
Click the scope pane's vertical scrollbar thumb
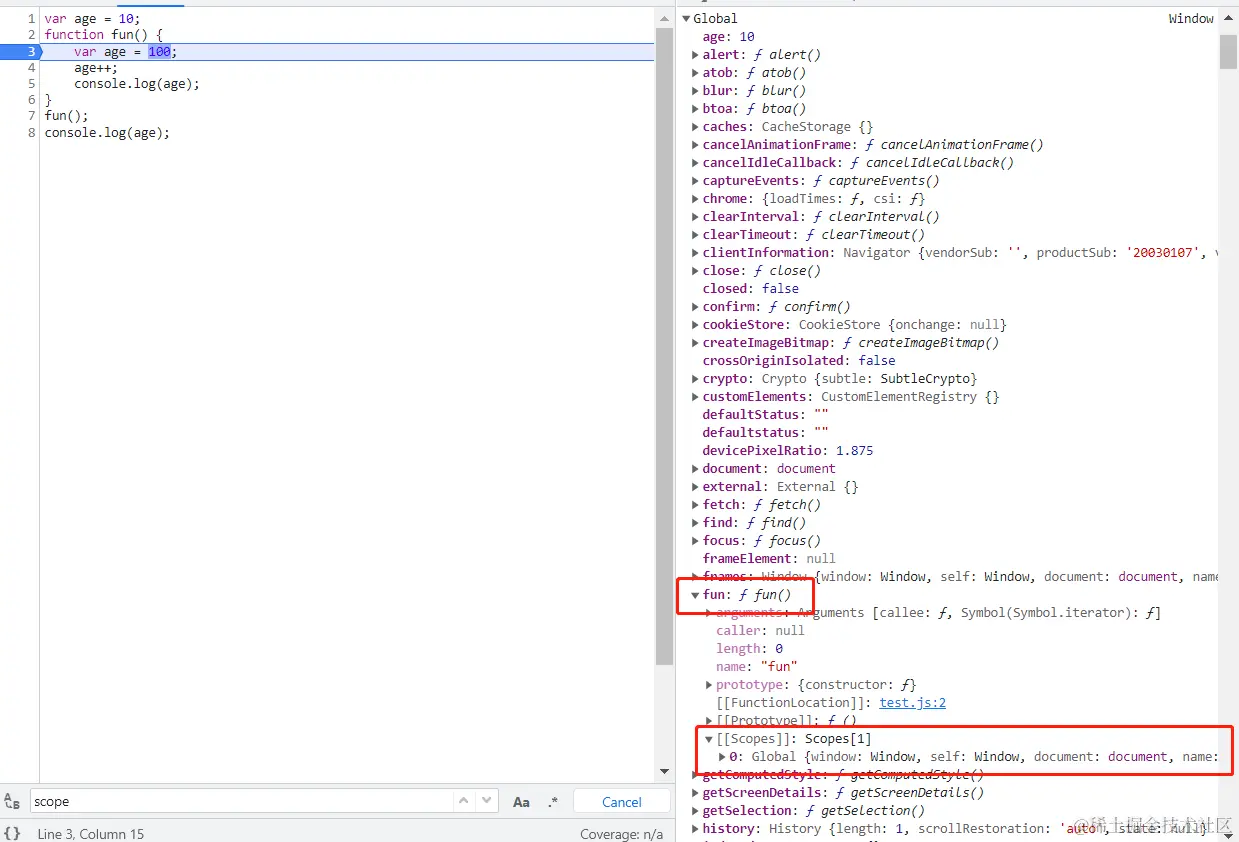pyautogui.click(x=1228, y=50)
